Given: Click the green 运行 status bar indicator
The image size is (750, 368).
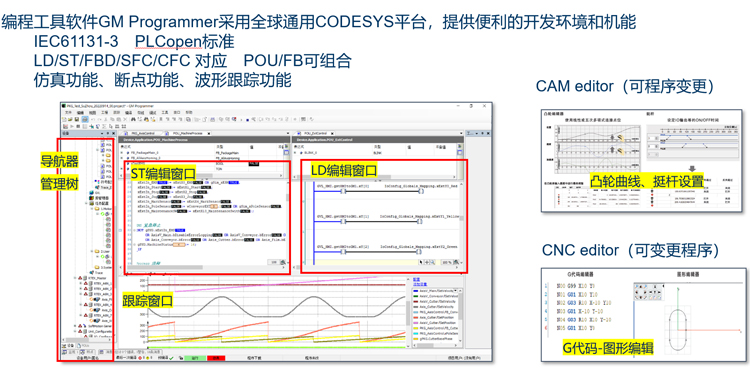Looking at the screenshot, I should (195, 358).
